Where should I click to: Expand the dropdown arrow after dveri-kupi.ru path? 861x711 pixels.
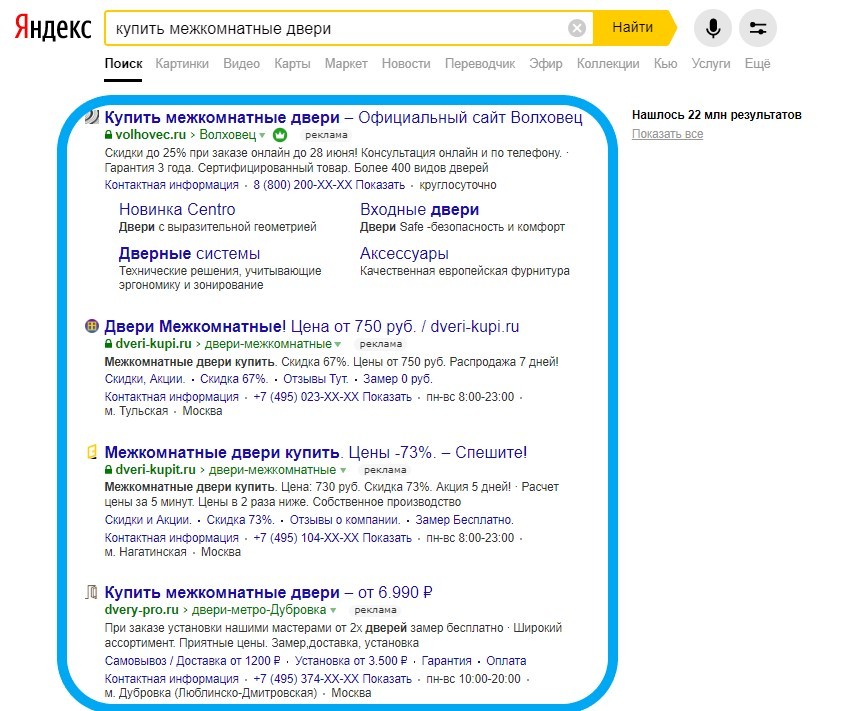pyautogui.click(x=338, y=344)
